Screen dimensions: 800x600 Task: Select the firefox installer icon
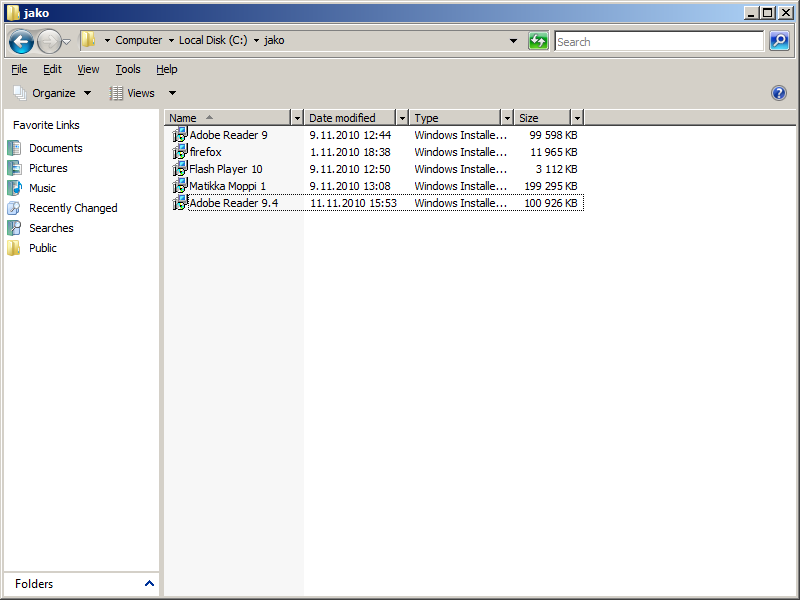[x=180, y=152]
